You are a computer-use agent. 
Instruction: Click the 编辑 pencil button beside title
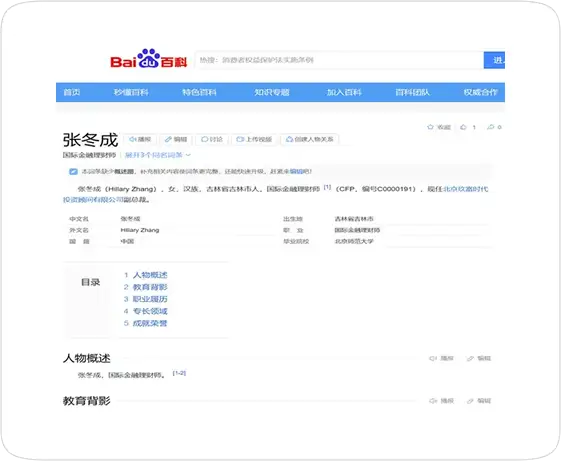click(x=176, y=139)
